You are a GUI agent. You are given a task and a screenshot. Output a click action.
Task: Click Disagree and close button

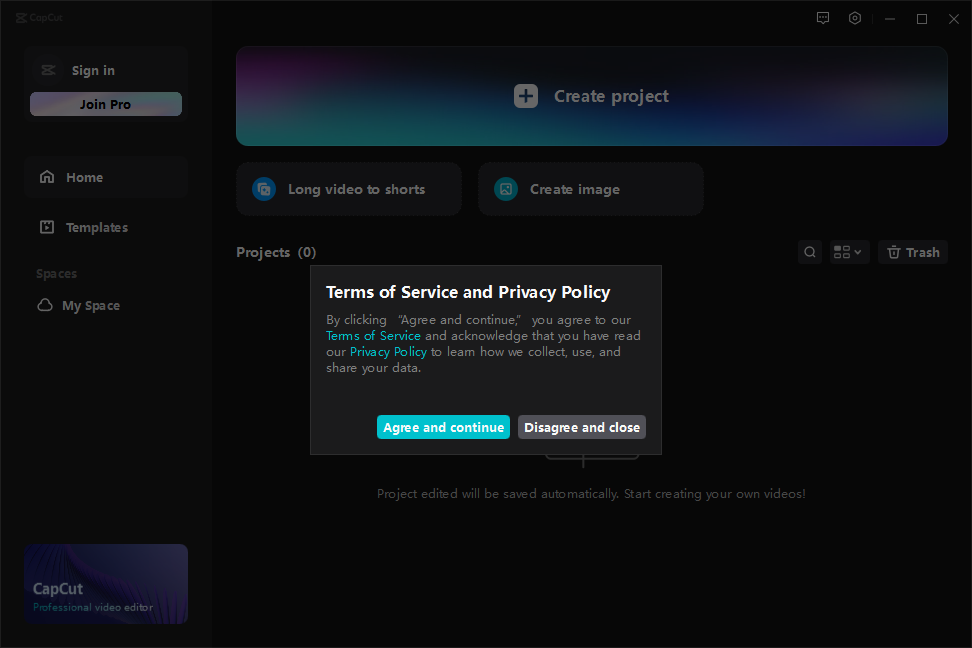coord(581,427)
